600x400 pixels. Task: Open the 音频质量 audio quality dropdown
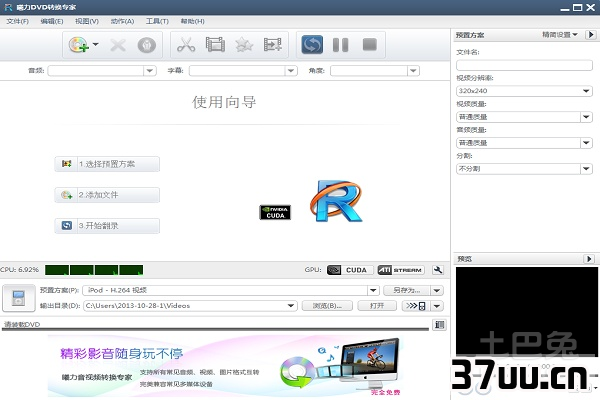524,143
